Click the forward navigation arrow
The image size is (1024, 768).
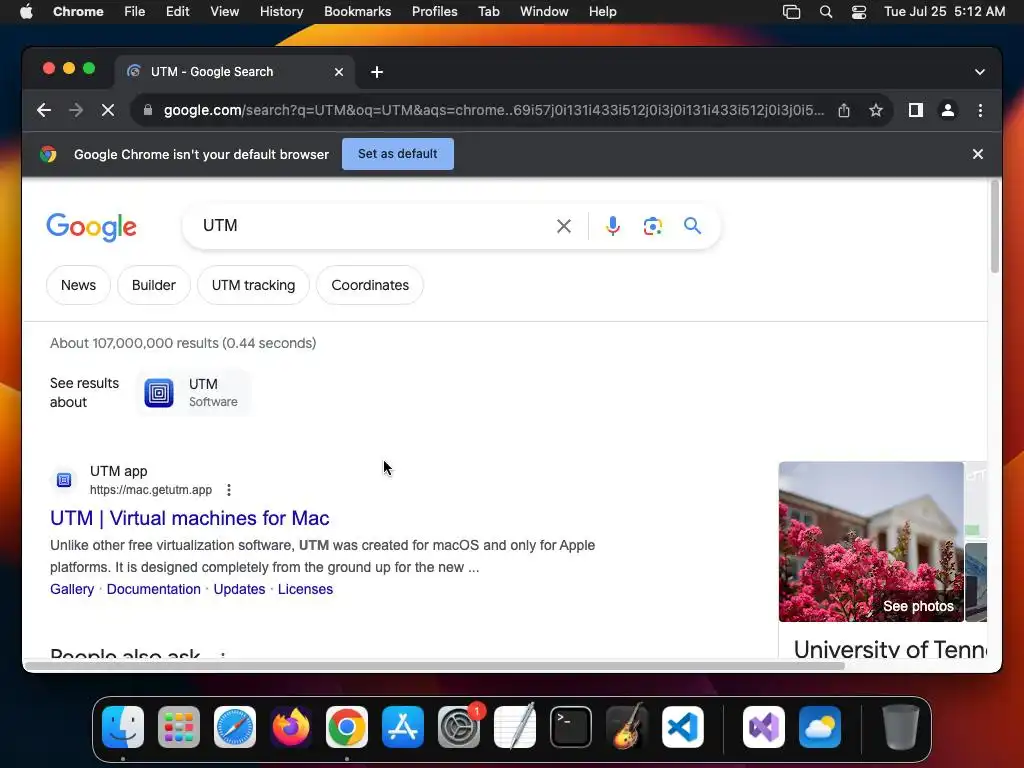coord(76,110)
